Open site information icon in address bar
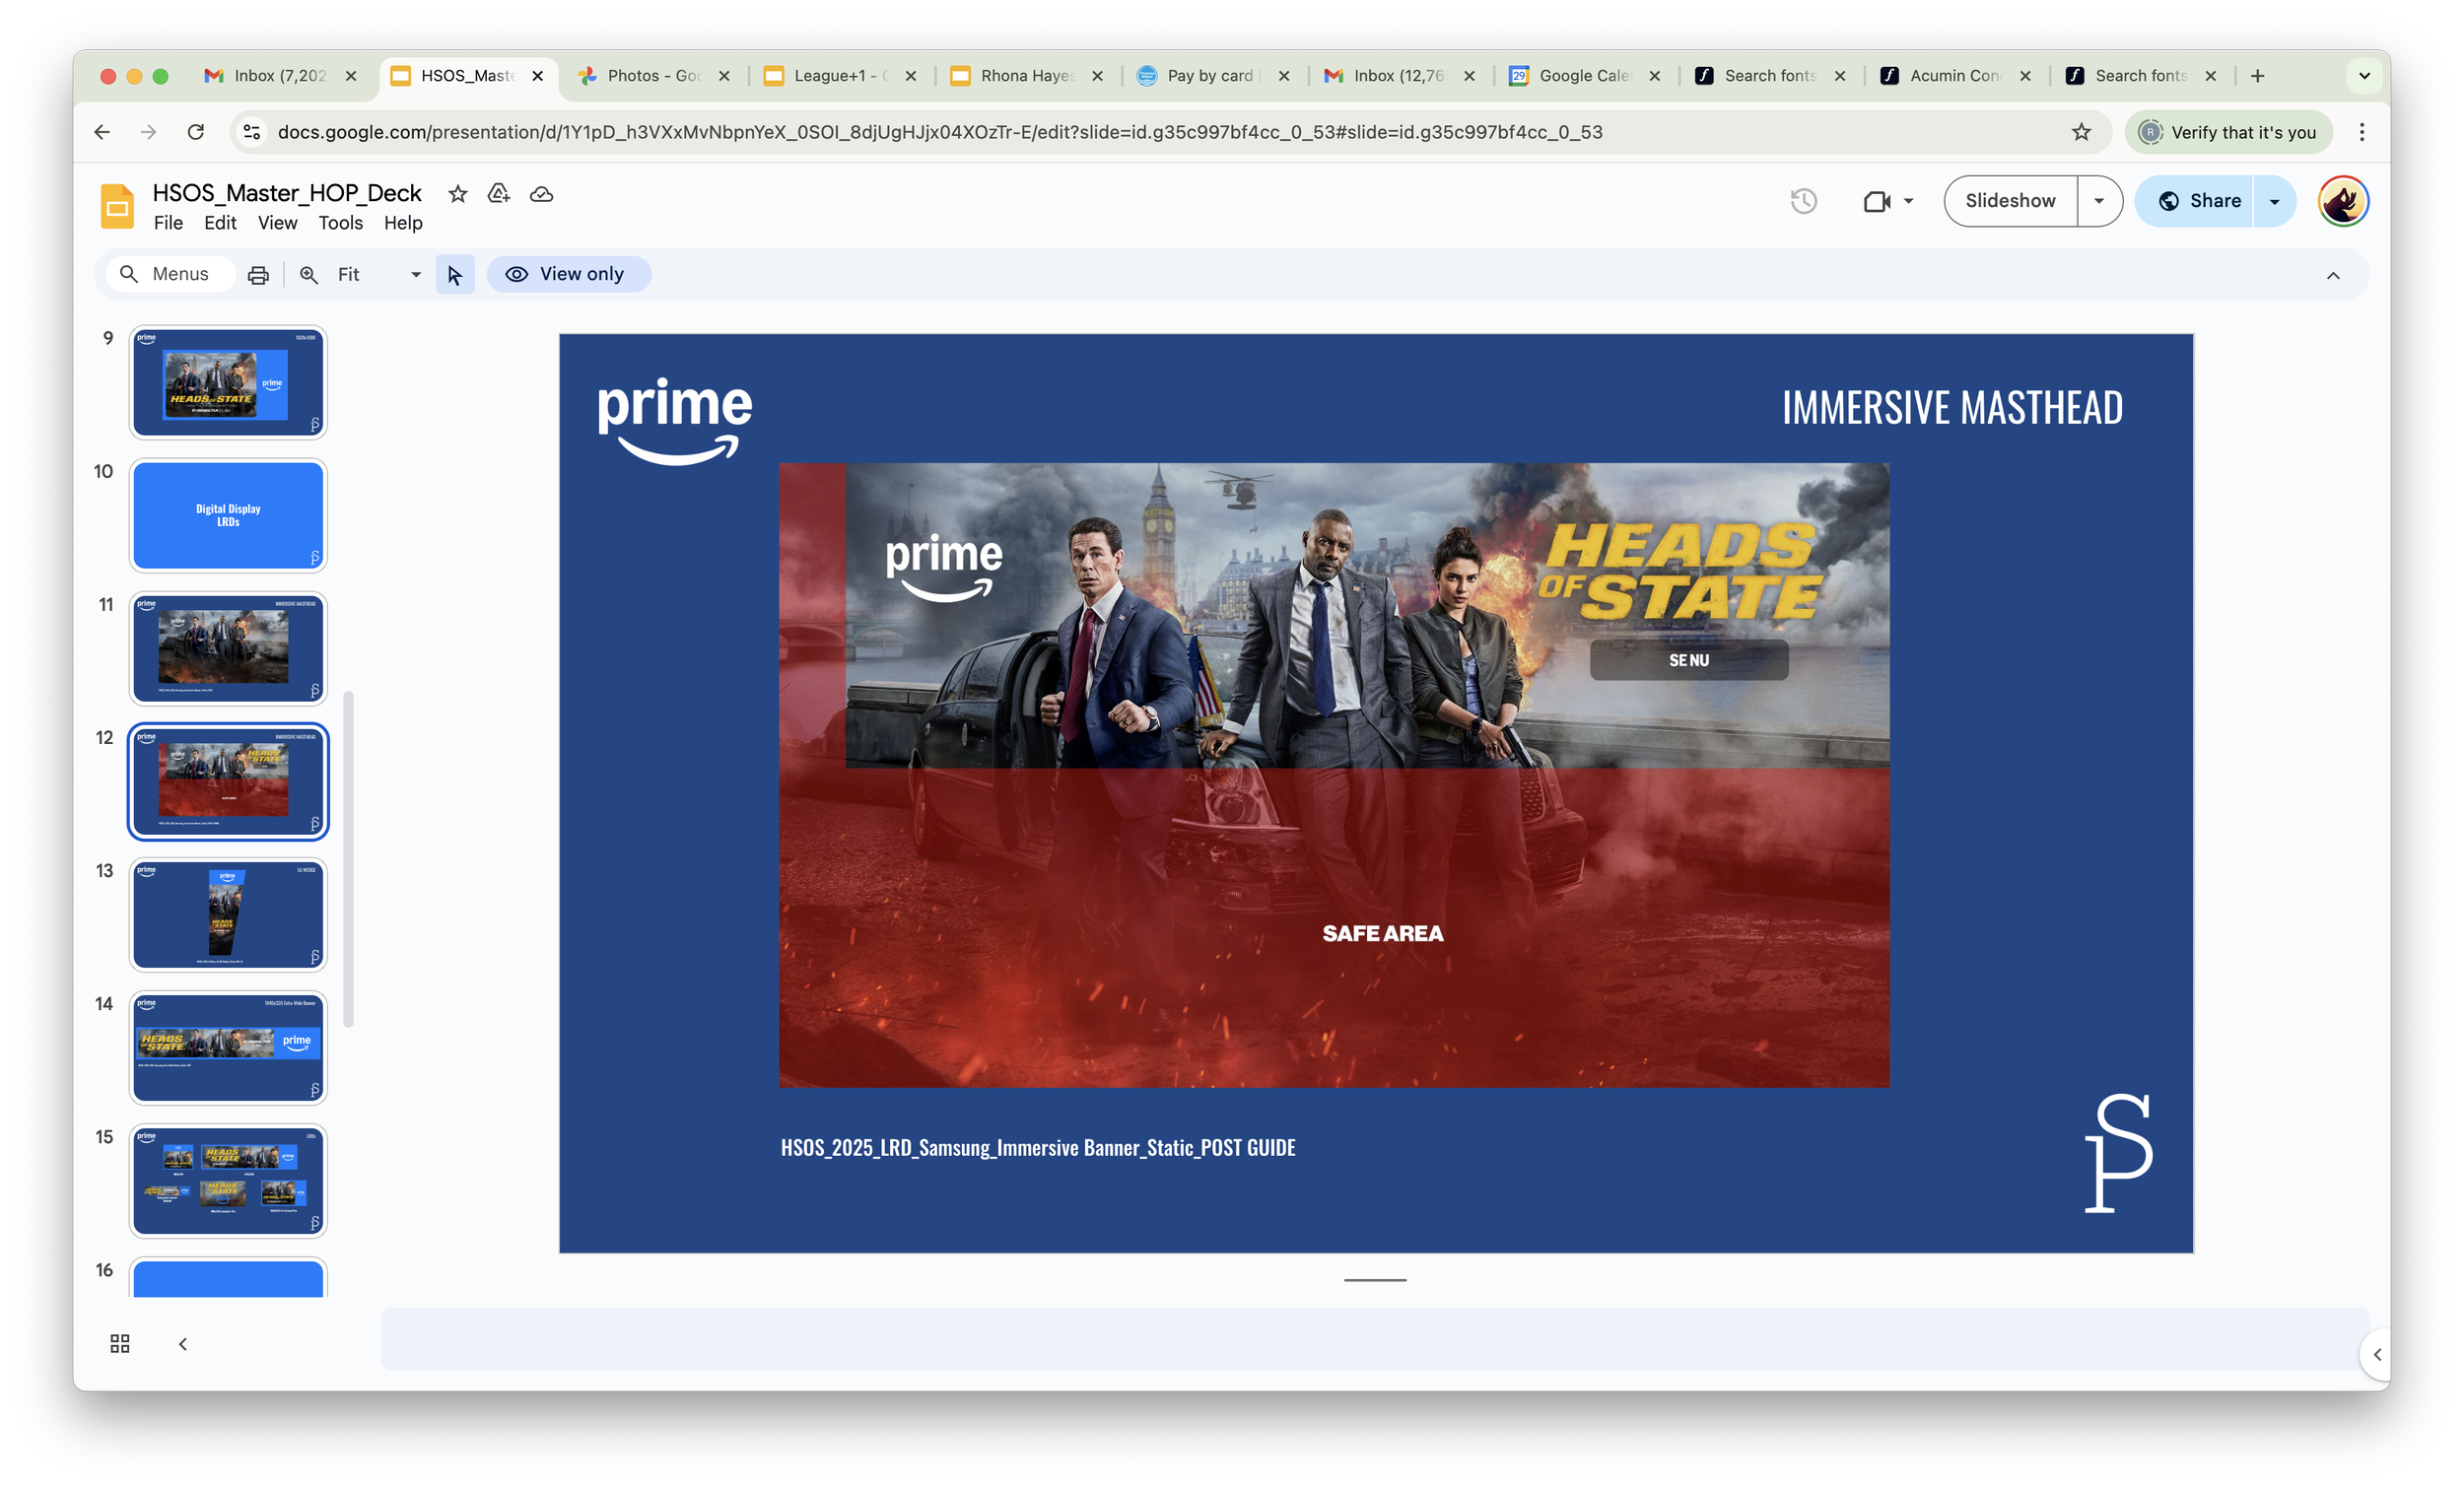This screenshot has width=2464, height=1488. click(x=252, y=132)
